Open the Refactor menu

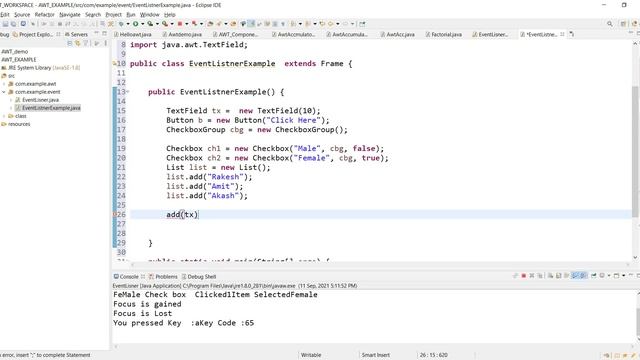(x=44, y=14)
